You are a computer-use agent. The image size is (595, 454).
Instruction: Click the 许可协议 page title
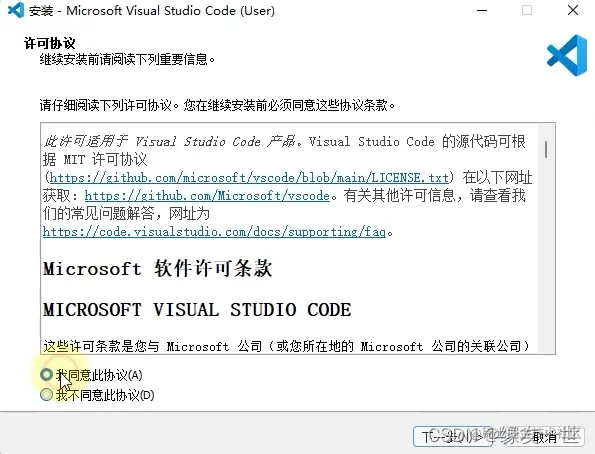50,43
